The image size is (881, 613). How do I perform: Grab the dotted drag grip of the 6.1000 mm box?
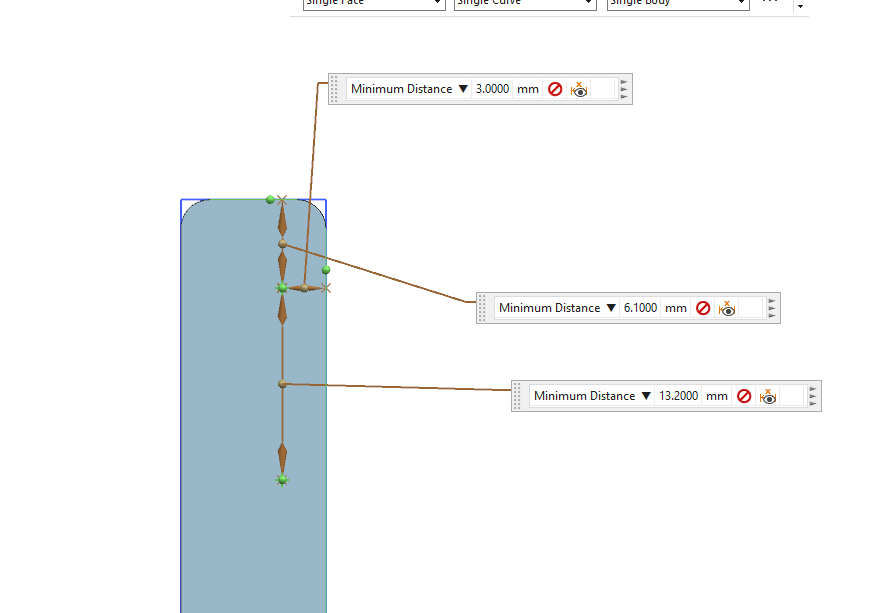point(483,308)
